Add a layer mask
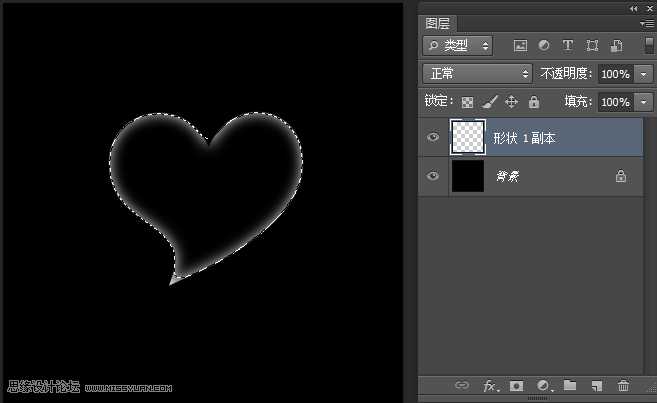Image resolution: width=657 pixels, height=403 pixels. (517, 385)
